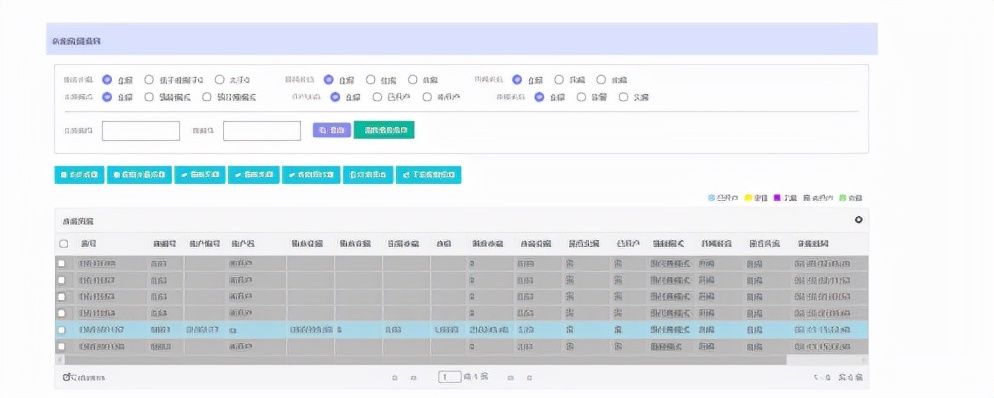Viewport: 994px width, 398px height.
Task: Jump to the last page using the rightmost pager arrow
Action: 529,378
